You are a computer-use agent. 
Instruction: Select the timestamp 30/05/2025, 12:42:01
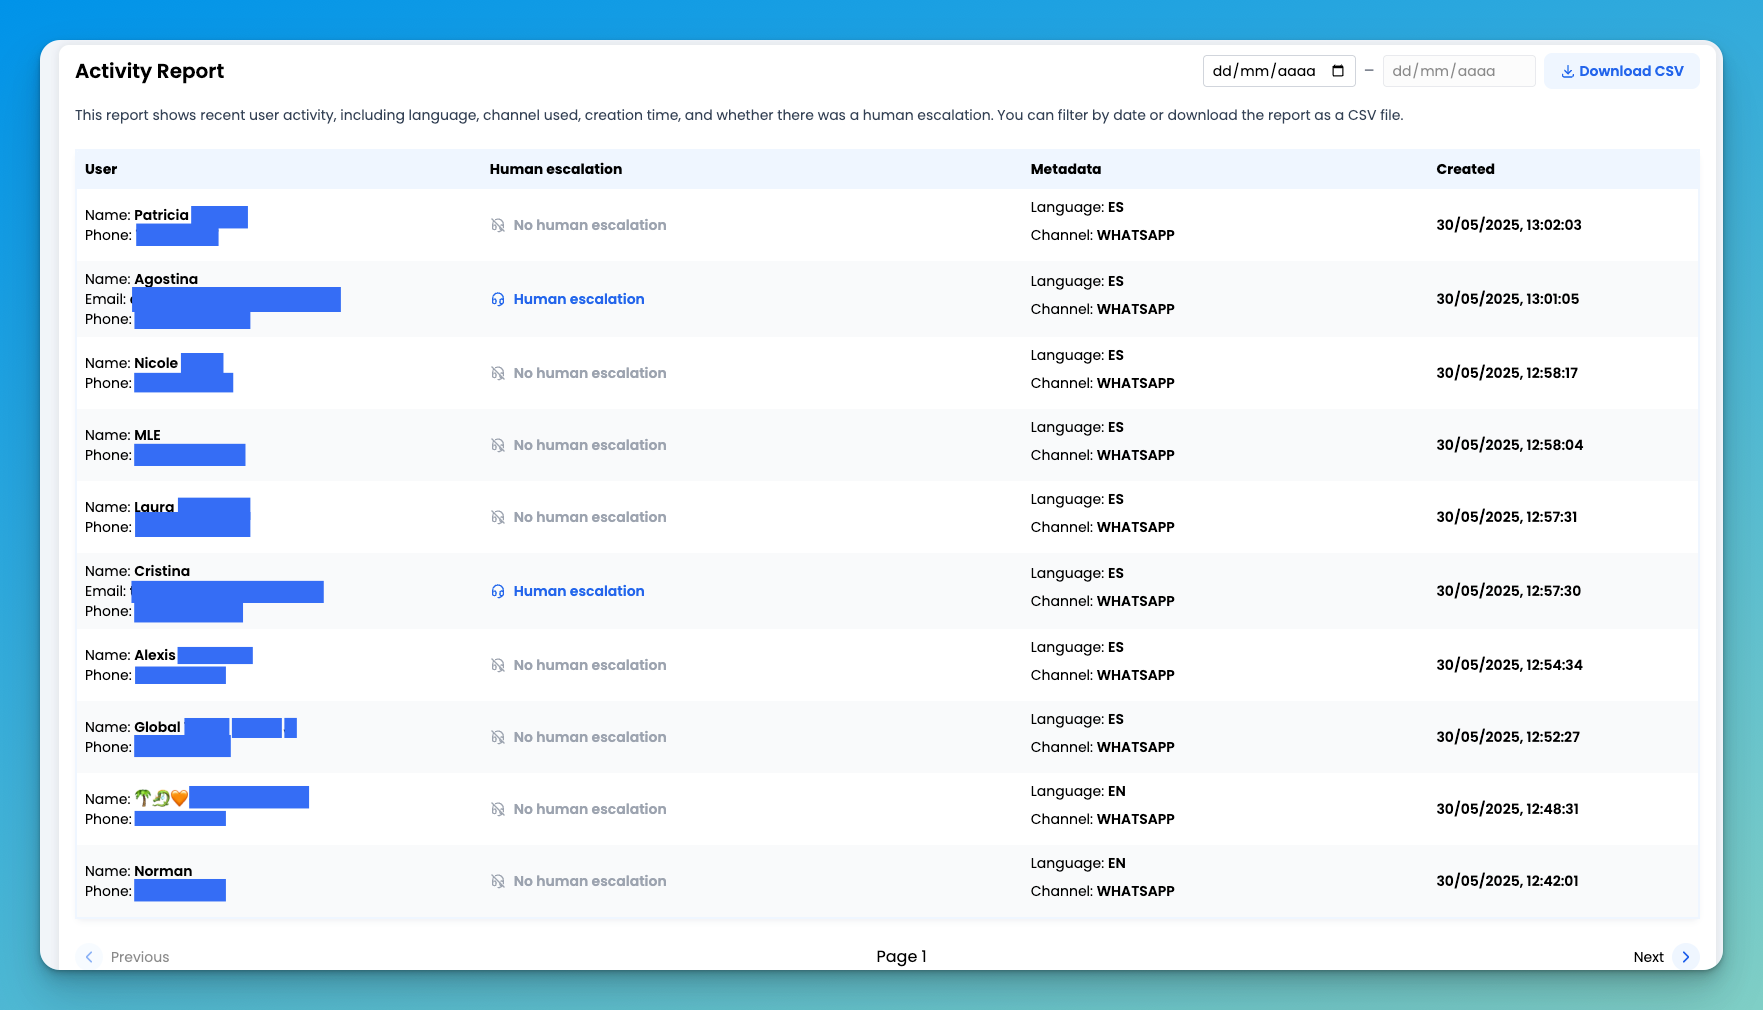click(1508, 881)
